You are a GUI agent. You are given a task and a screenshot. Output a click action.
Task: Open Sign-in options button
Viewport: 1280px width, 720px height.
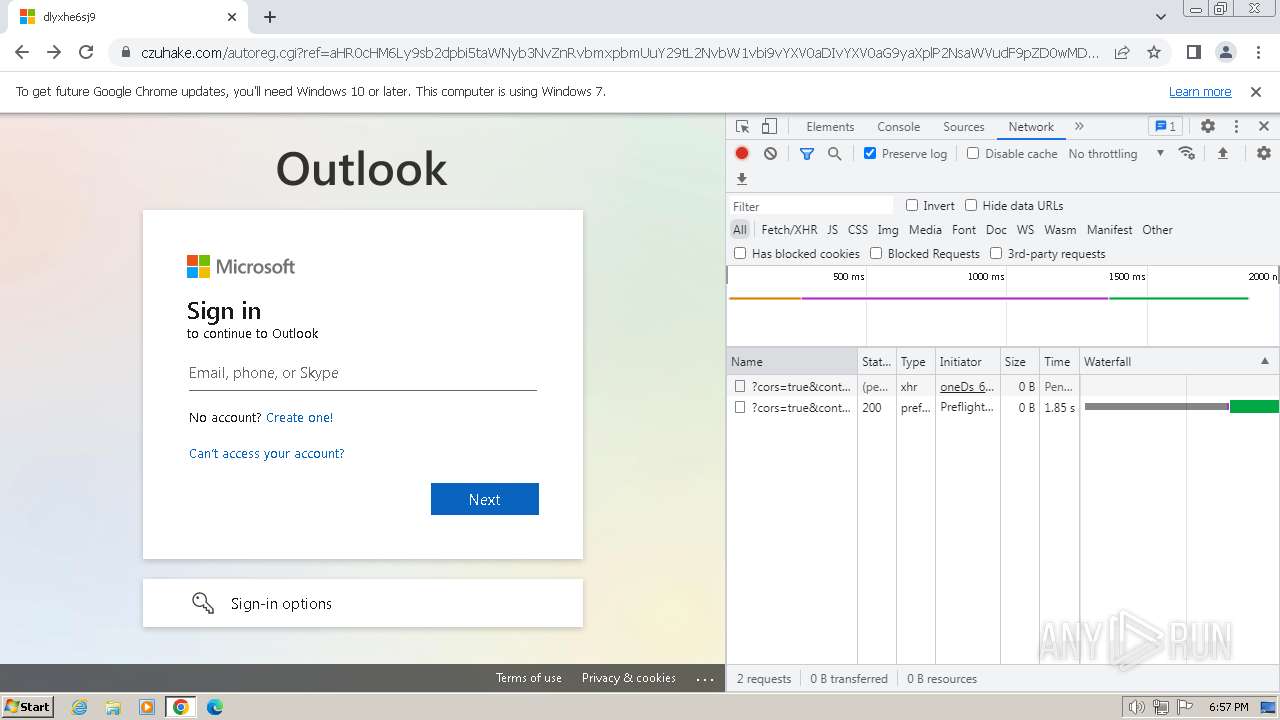click(x=362, y=603)
